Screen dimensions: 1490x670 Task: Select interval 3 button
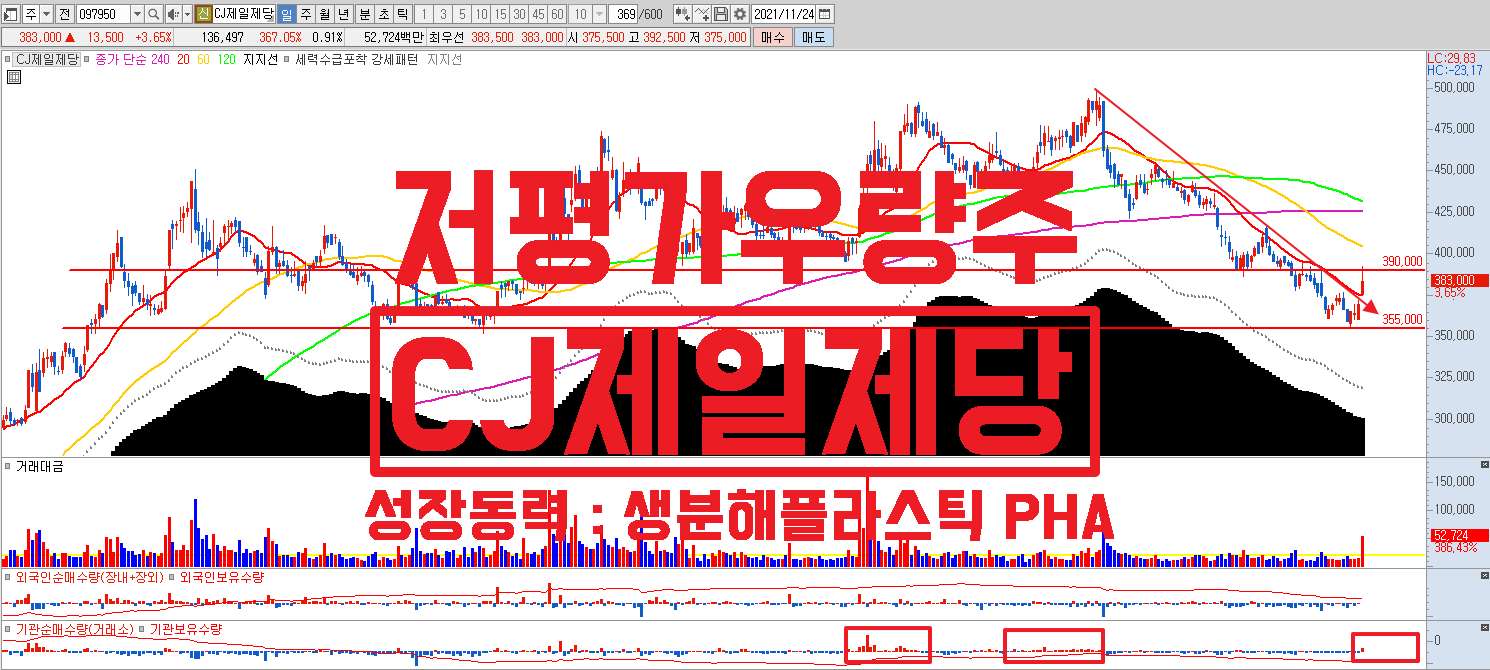click(442, 14)
